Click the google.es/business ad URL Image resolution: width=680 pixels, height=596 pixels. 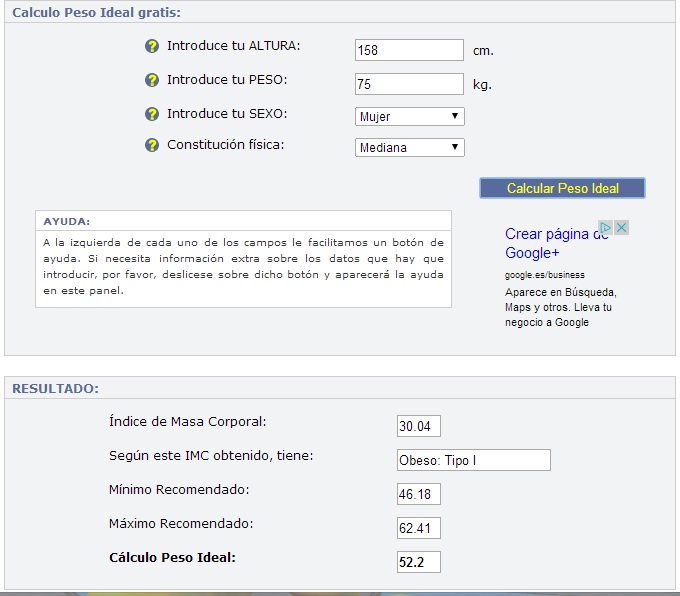pyautogui.click(x=545, y=275)
